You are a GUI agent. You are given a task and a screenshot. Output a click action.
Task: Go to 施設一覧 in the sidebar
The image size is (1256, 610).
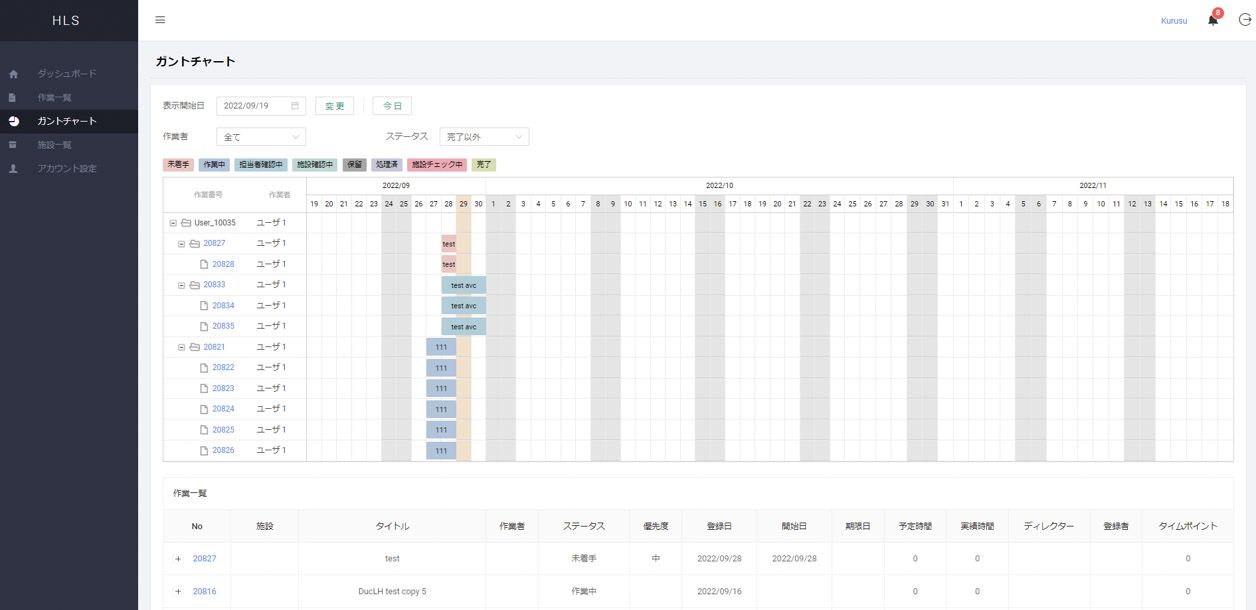pyautogui.click(x=54, y=145)
